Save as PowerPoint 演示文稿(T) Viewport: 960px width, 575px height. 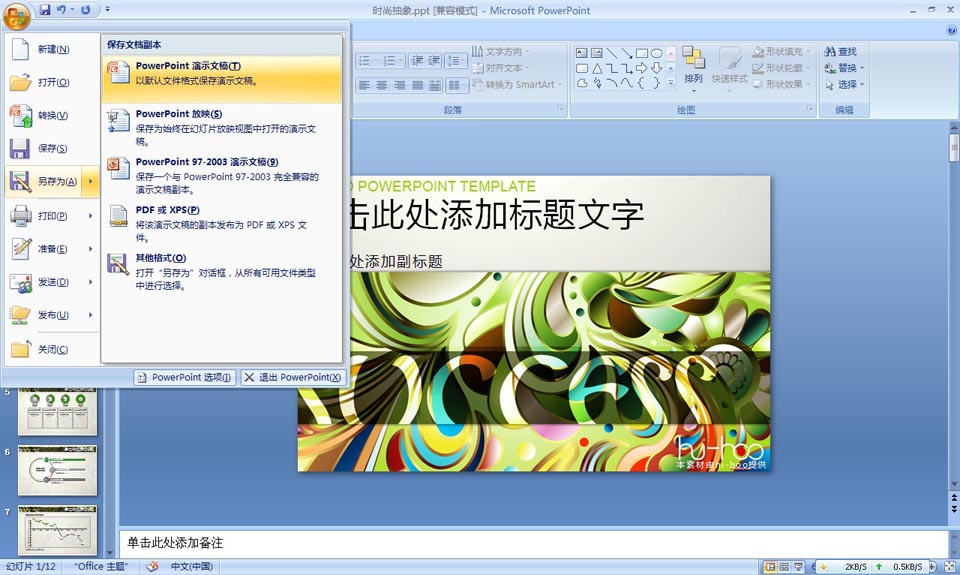point(222,79)
